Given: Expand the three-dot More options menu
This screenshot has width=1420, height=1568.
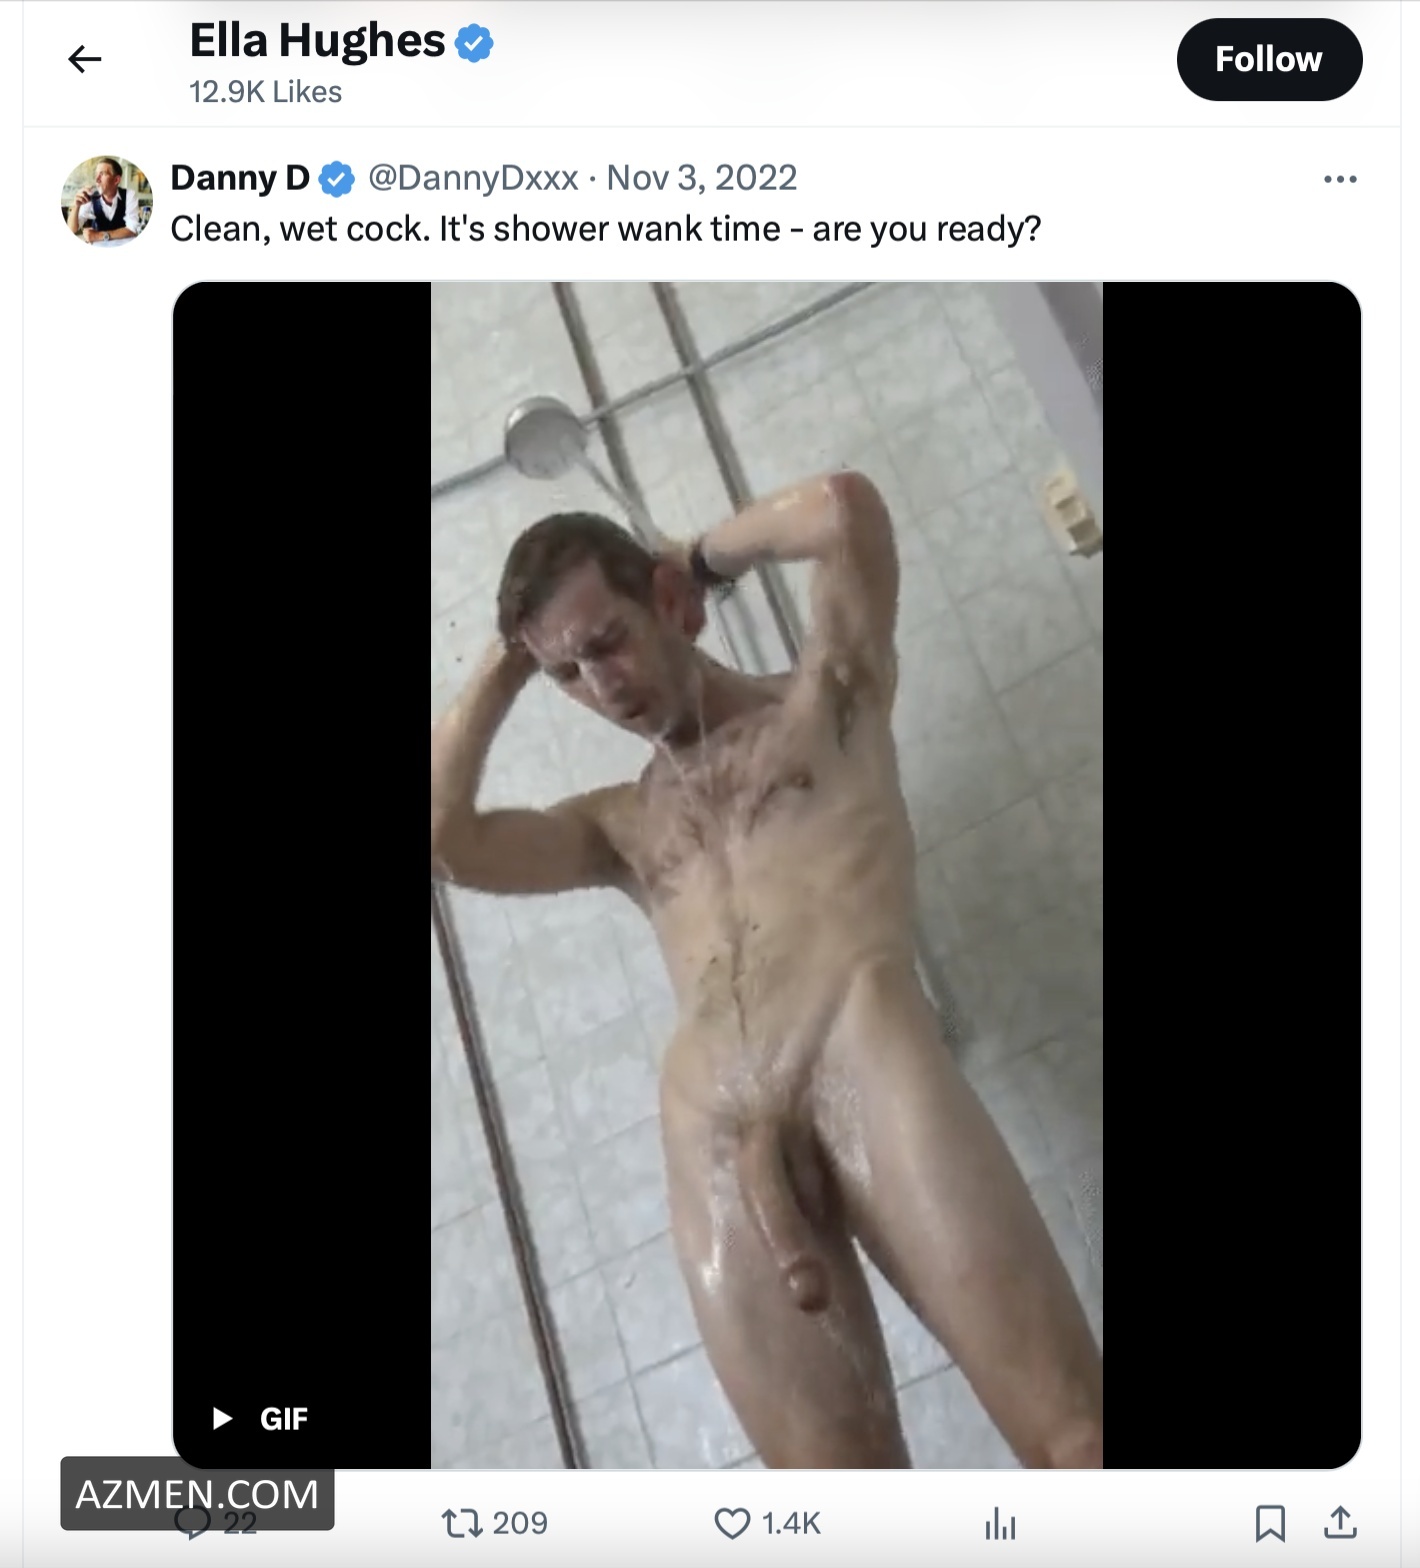Looking at the screenshot, I should point(1339,179).
